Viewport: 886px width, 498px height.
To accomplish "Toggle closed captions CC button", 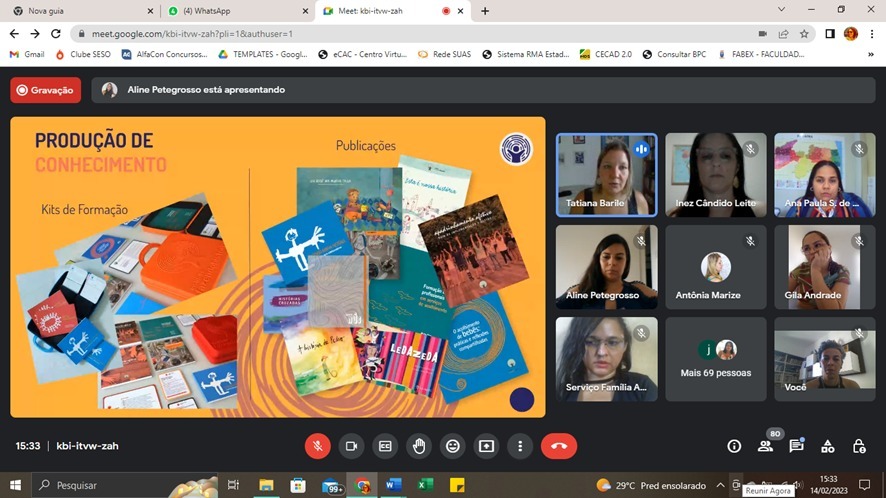I will pos(385,446).
